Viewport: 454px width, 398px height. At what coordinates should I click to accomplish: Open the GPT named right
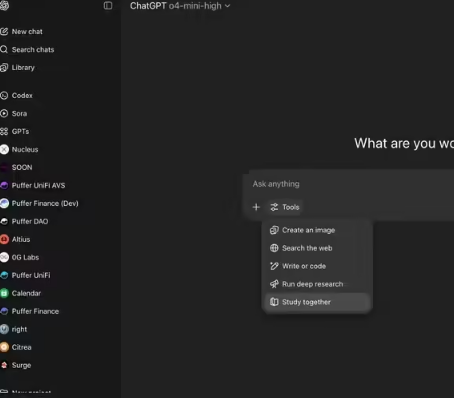19,330
